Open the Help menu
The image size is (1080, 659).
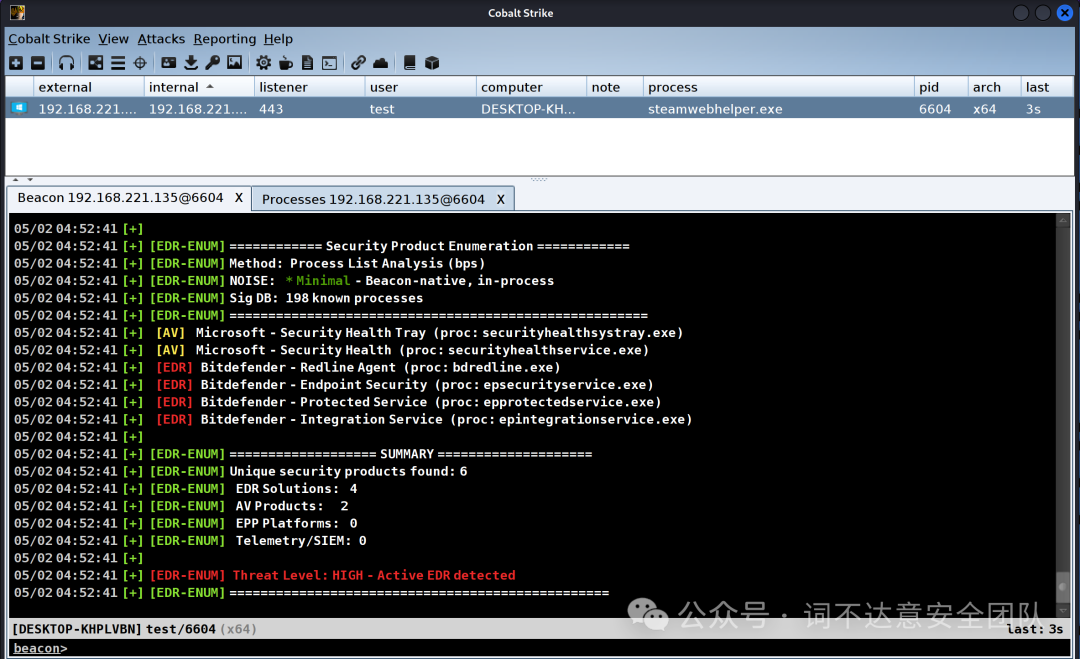[x=278, y=39]
